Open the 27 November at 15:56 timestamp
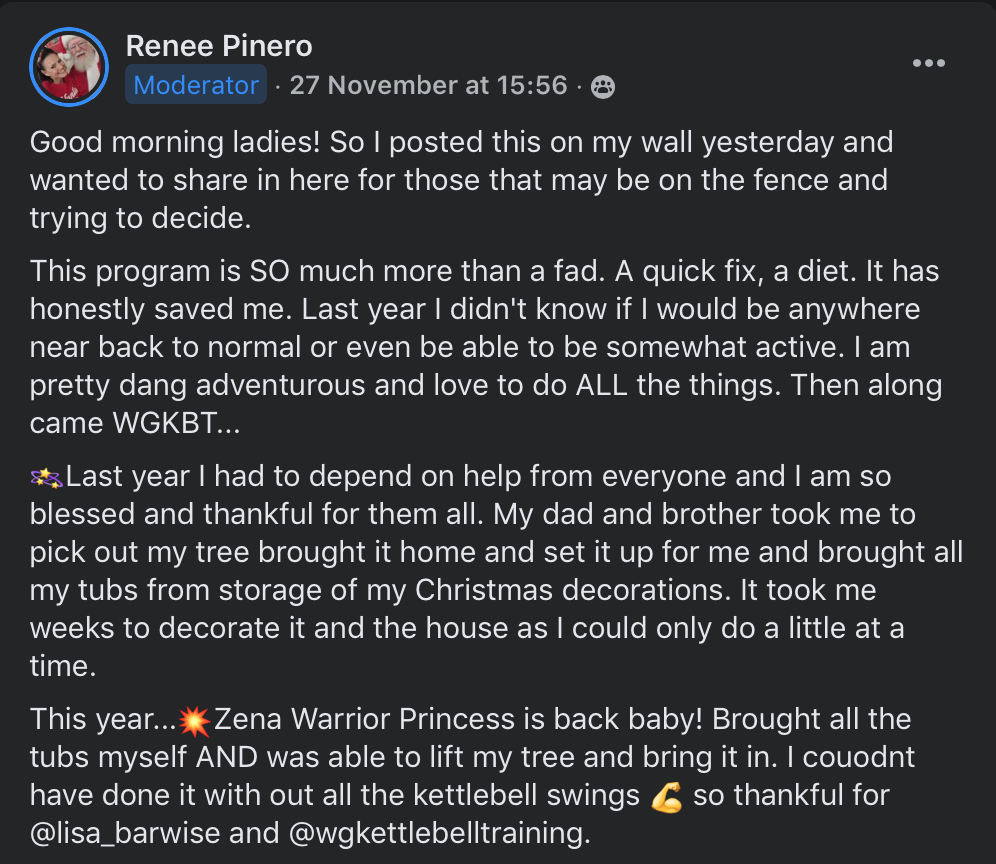 428,85
